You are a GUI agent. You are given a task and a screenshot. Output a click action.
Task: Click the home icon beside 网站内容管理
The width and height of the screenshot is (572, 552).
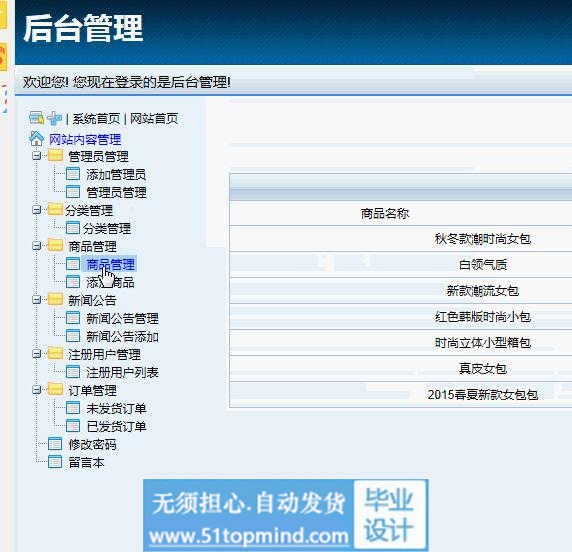point(36,139)
